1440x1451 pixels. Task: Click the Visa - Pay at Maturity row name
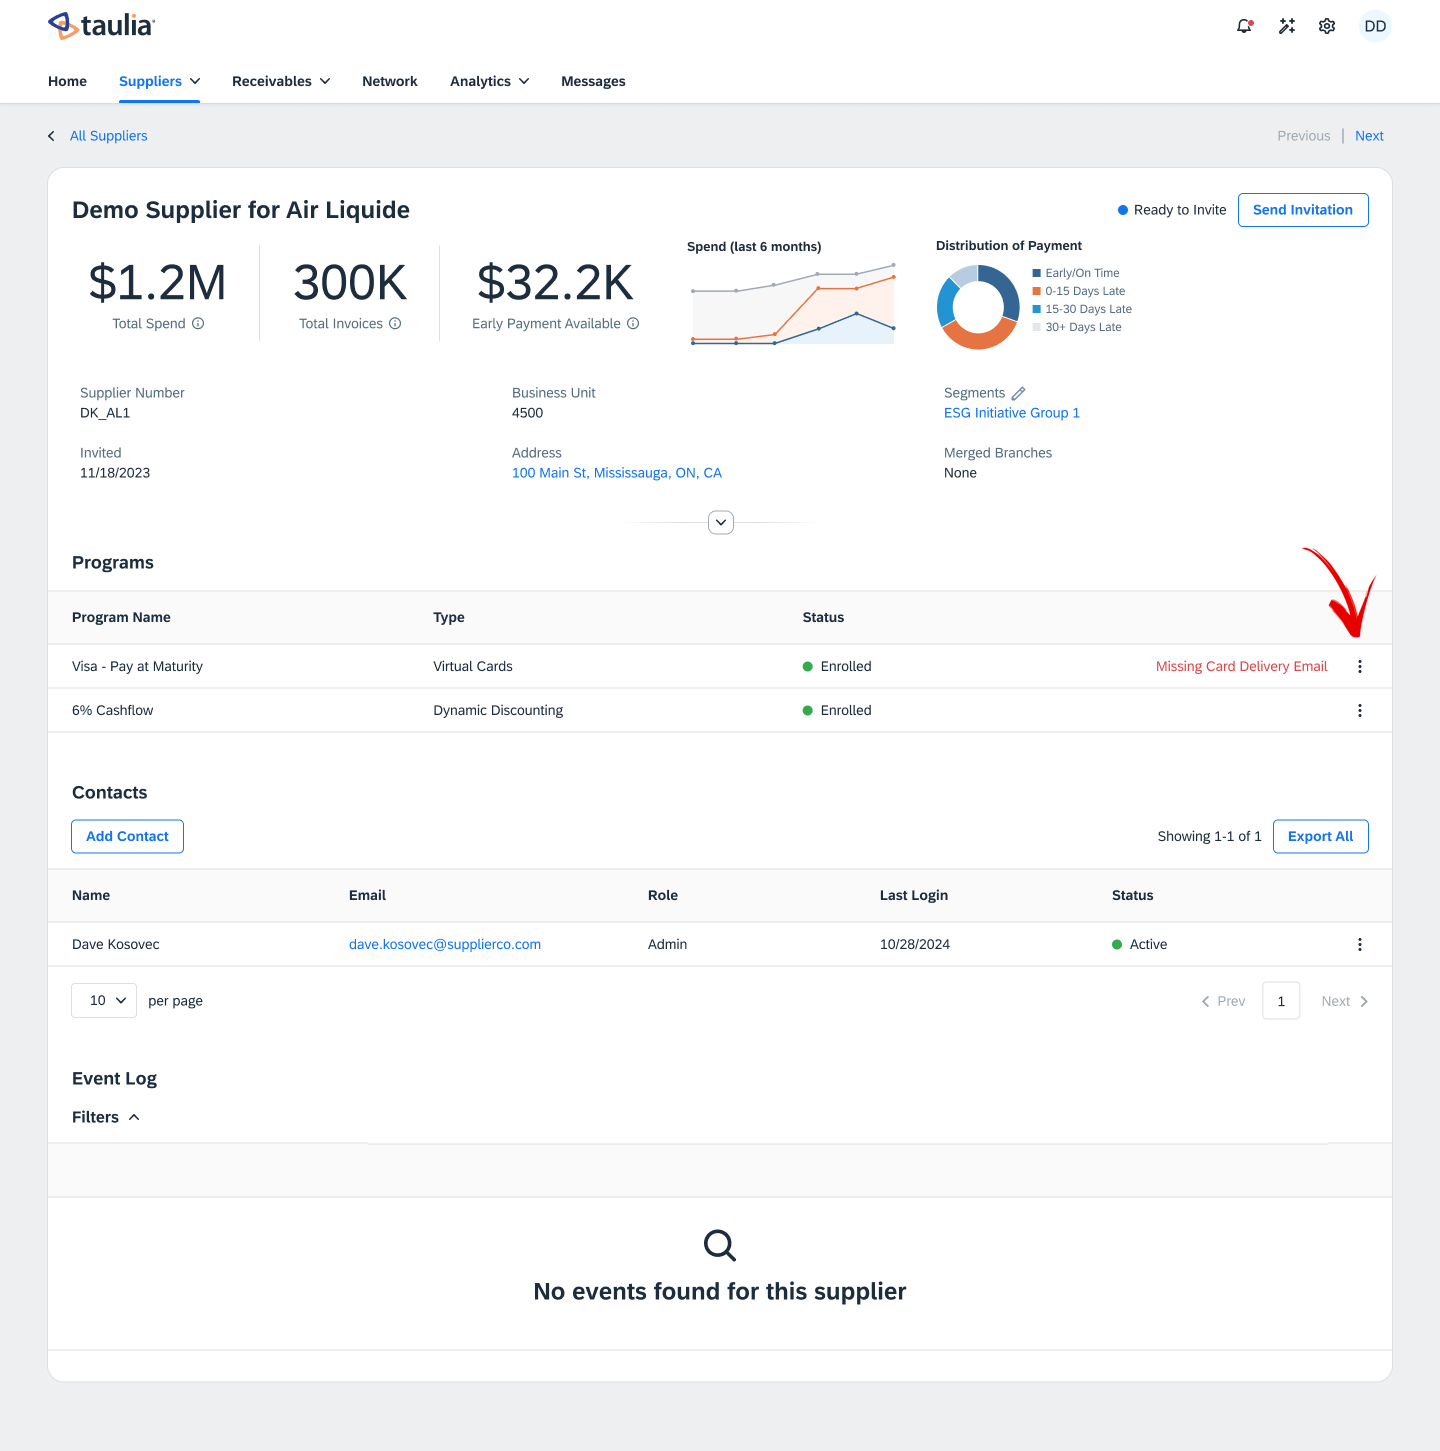click(x=137, y=666)
